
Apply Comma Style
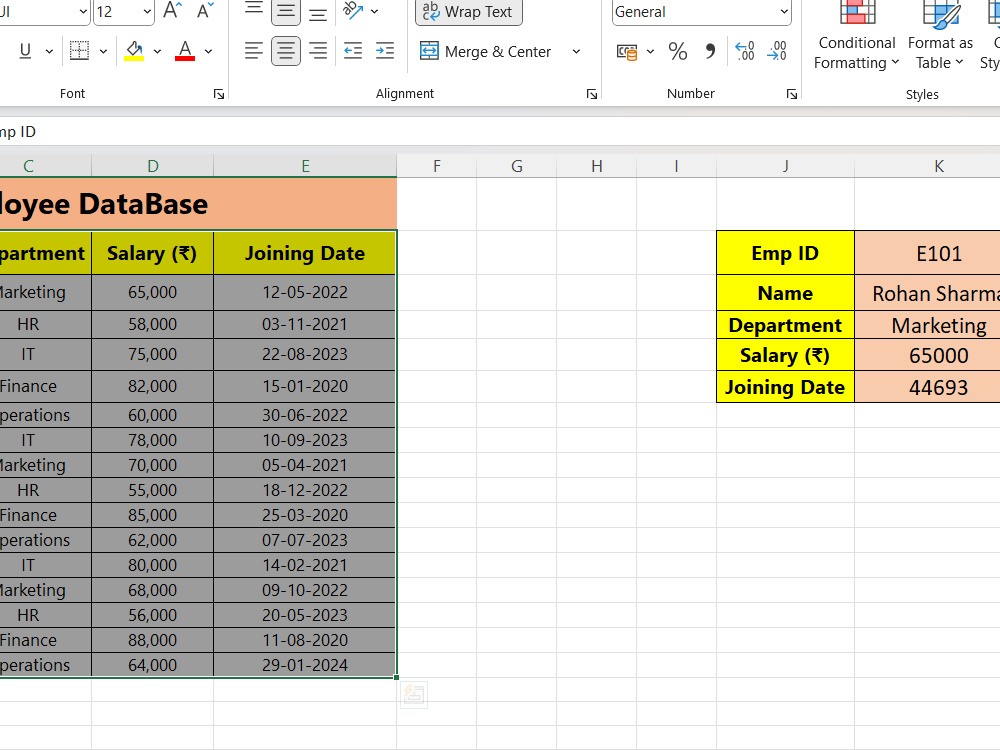click(x=710, y=52)
